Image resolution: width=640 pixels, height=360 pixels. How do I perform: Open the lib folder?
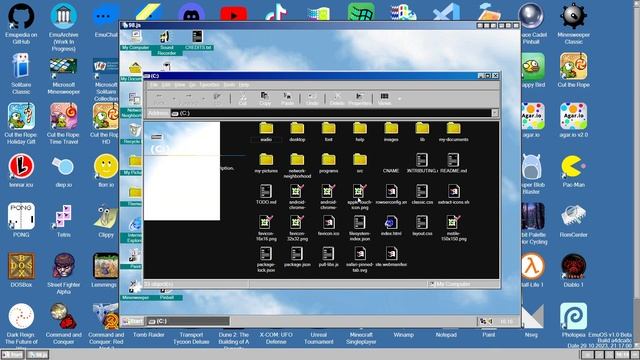pos(422,132)
